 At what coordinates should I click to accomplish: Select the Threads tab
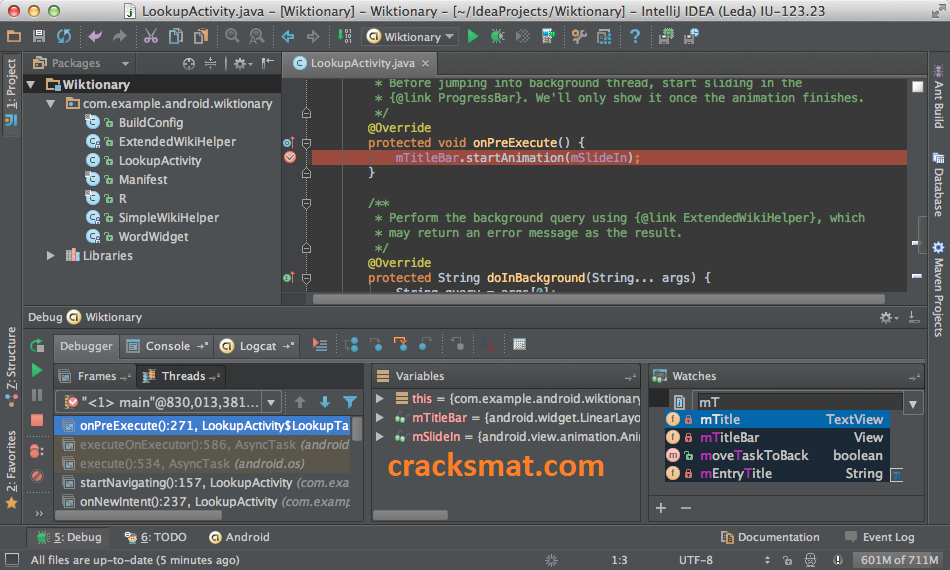(183, 376)
